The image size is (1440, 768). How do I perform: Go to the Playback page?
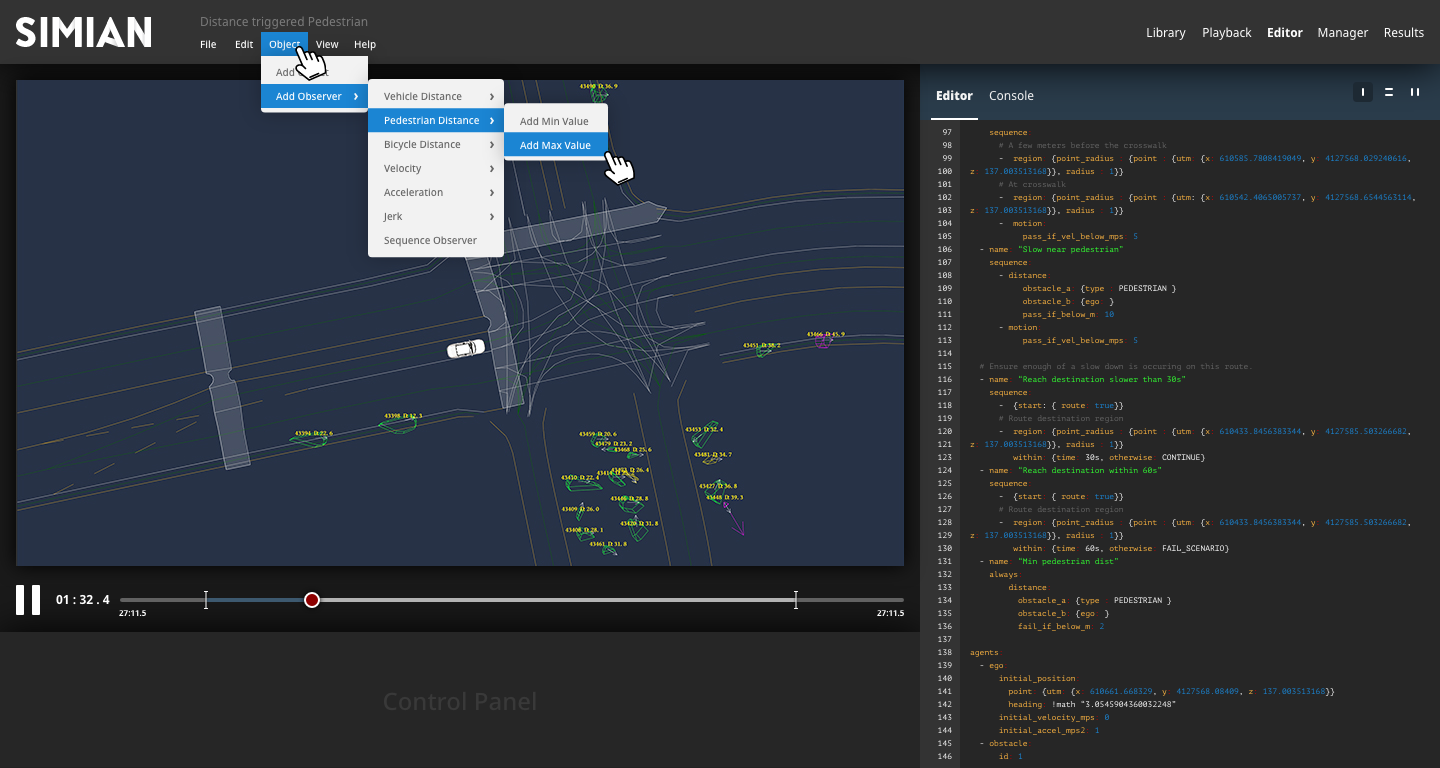point(1226,33)
